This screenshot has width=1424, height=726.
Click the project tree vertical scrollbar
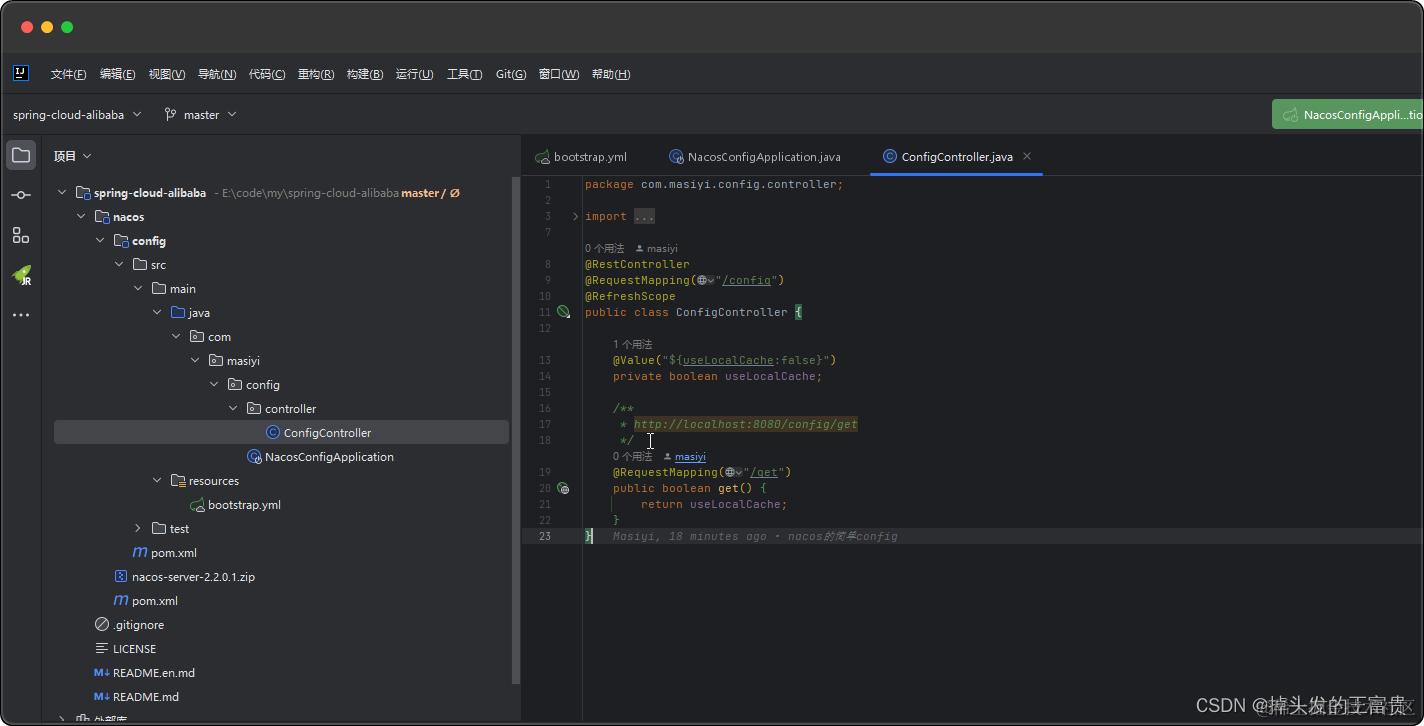click(x=516, y=430)
